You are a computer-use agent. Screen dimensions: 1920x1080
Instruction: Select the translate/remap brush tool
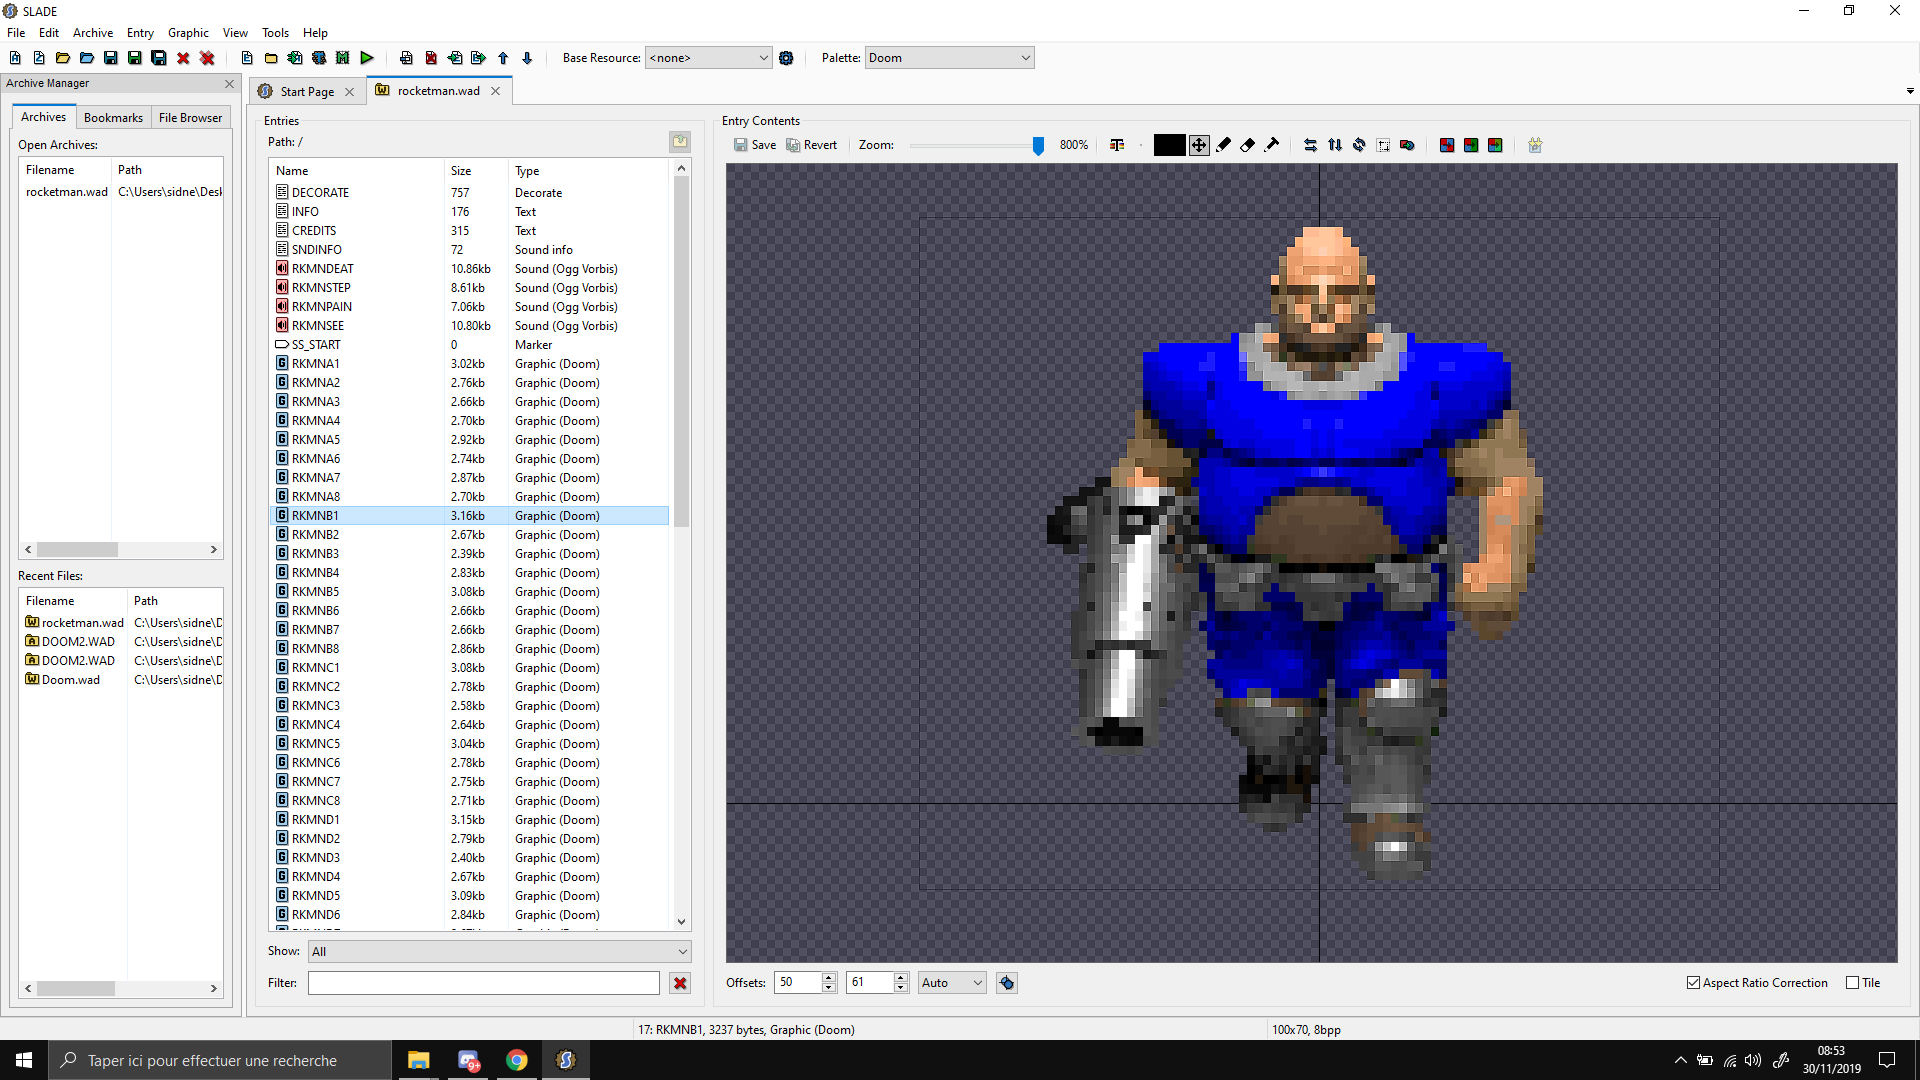(x=1272, y=145)
